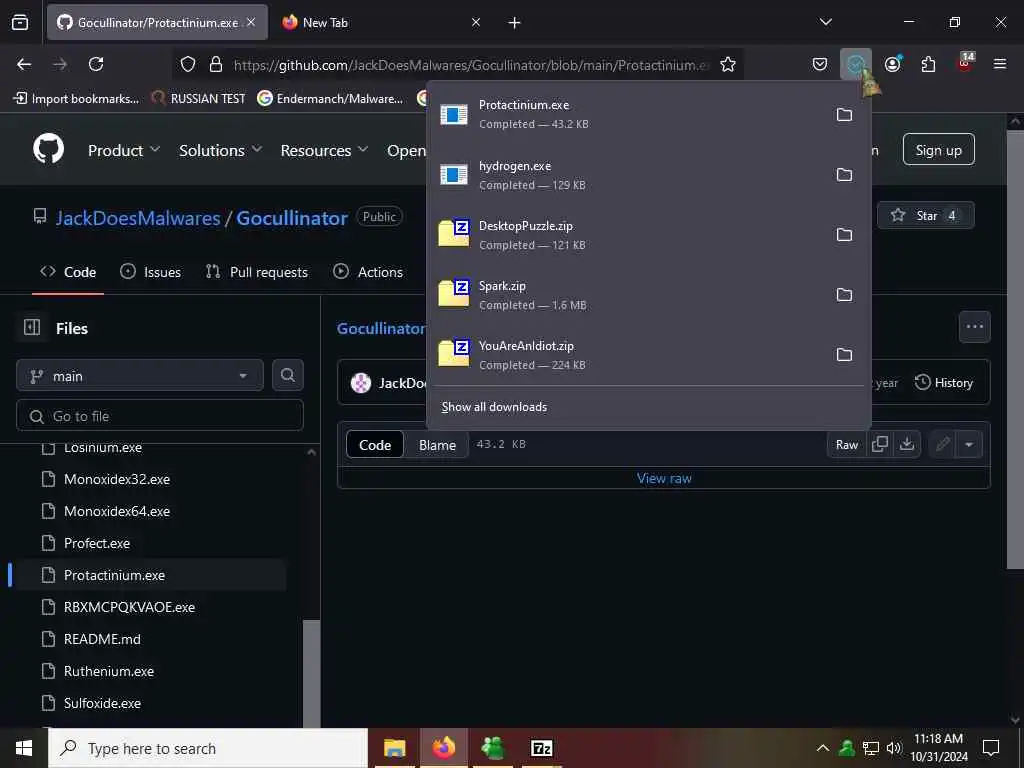This screenshot has width=1024, height=768.
Task: Open Import bookmarks bookmark
Action: 76,99
